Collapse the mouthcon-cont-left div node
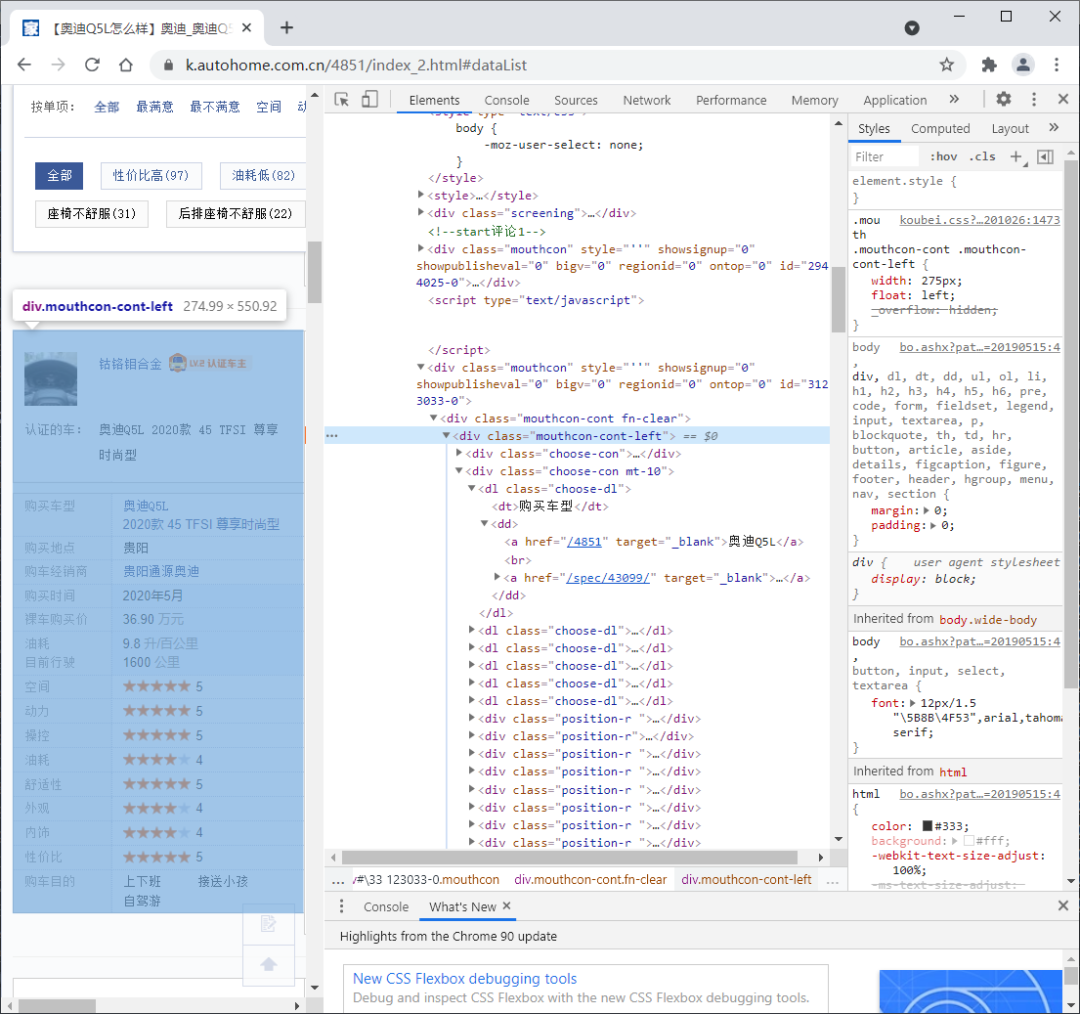Image resolution: width=1080 pixels, height=1014 pixels. point(446,435)
